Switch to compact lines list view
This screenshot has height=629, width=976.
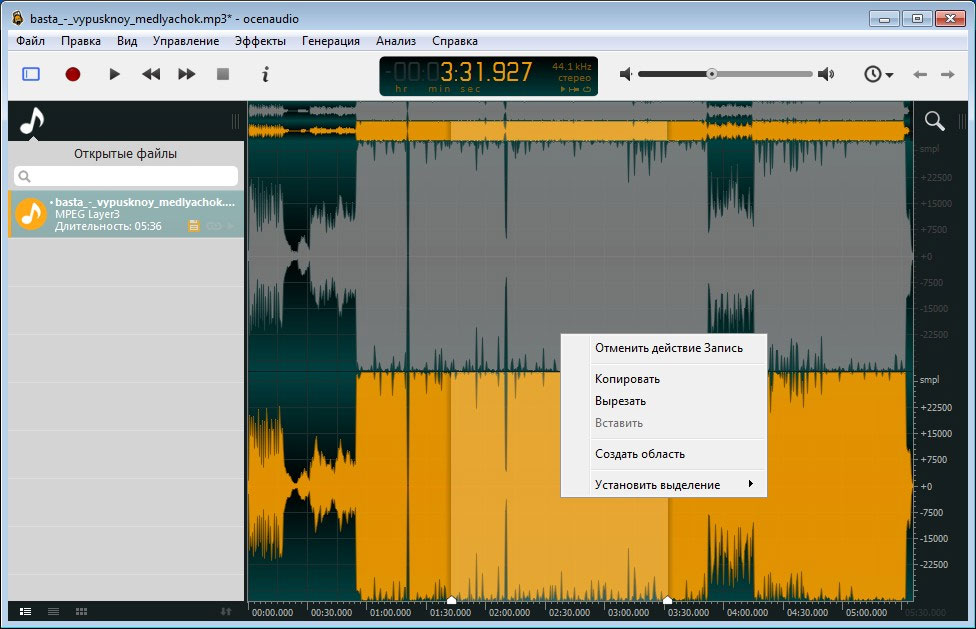pyautogui.click(x=54, y=612)
